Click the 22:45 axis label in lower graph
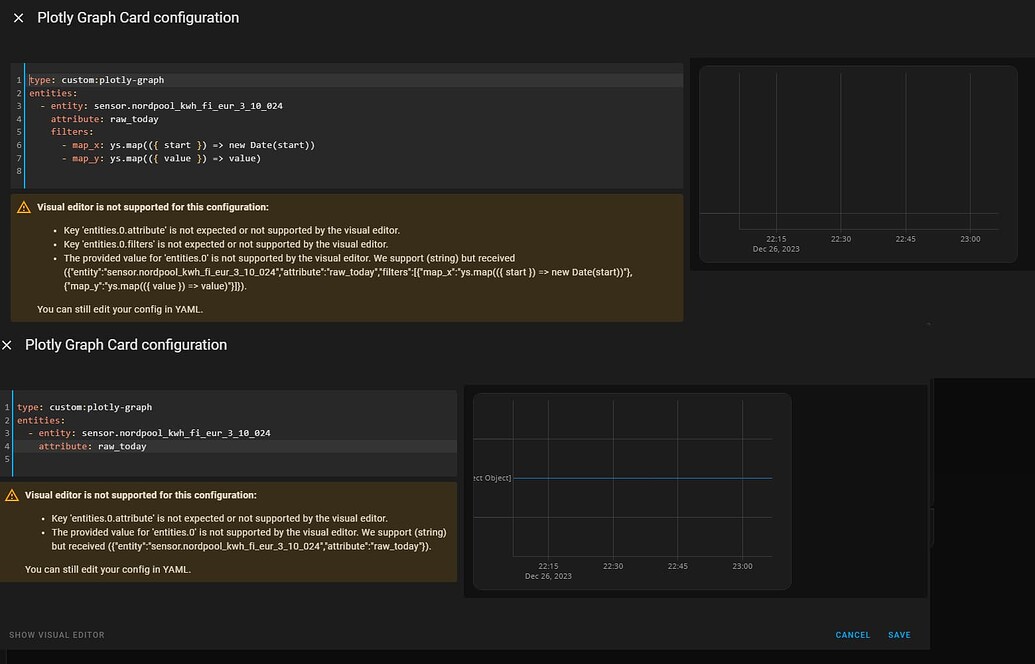Image resolution: width=1035 pixels, height=664 pixels. [677, 566]
